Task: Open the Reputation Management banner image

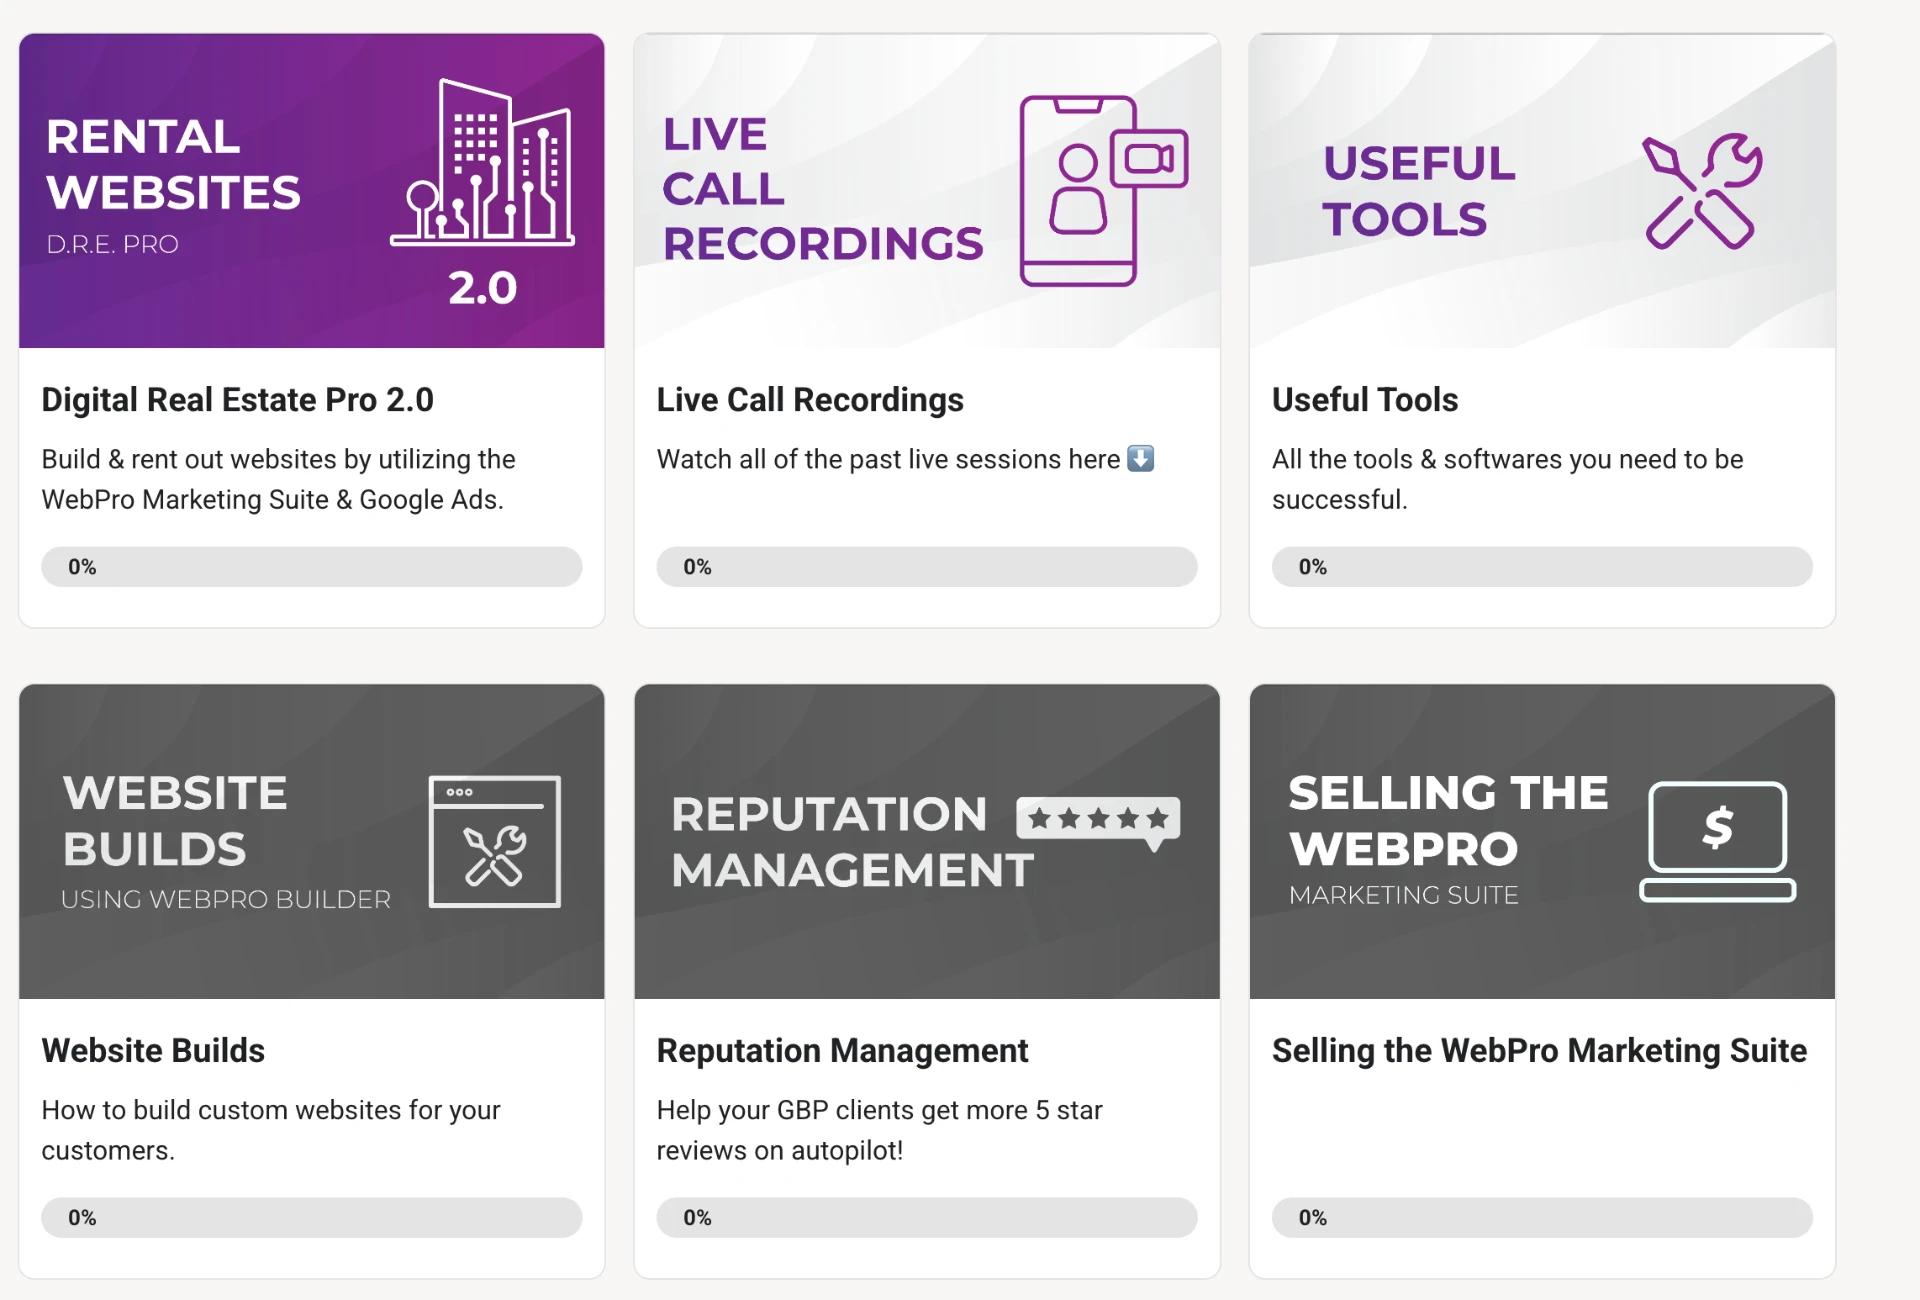Action: [x=927, y=841]
